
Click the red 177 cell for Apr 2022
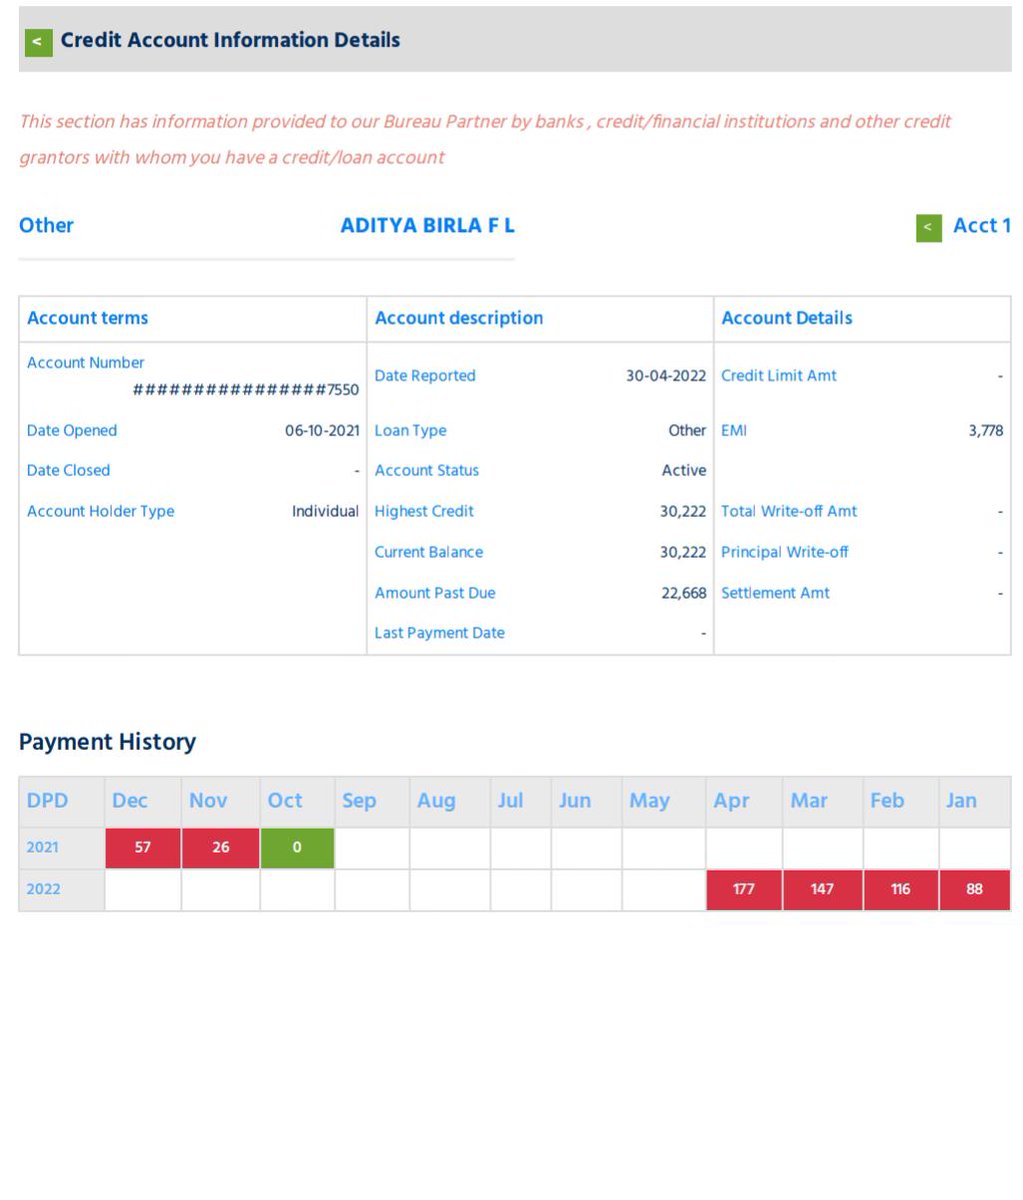[744, 890]
